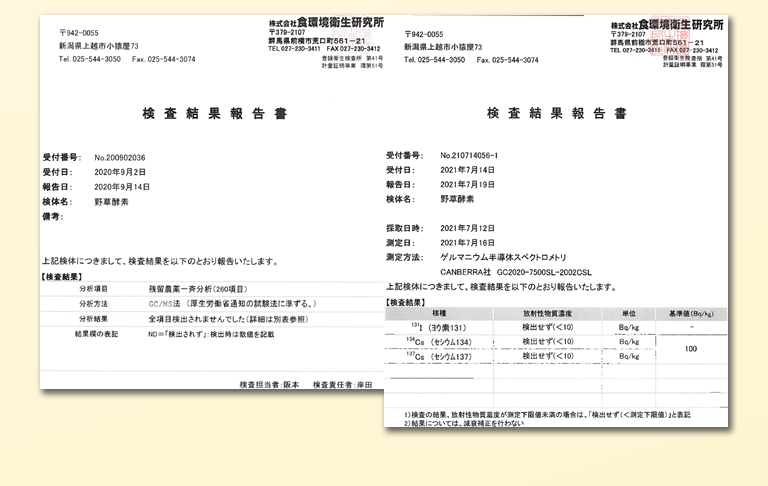
Task: Select ゲルマニウム半導体スペクトロメトリ text
Action: pyautogui.click(x=503, y=257)
